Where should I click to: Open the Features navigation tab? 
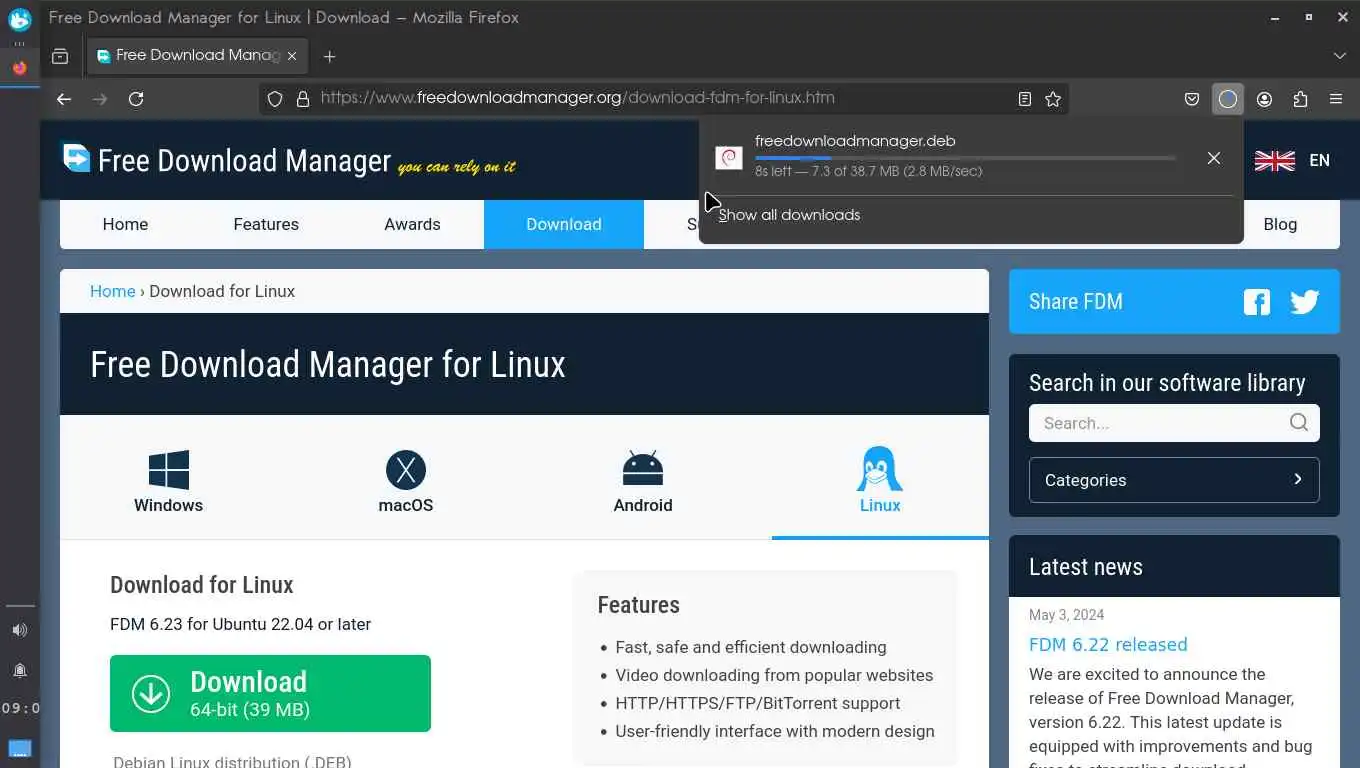[x=266, y=224]
